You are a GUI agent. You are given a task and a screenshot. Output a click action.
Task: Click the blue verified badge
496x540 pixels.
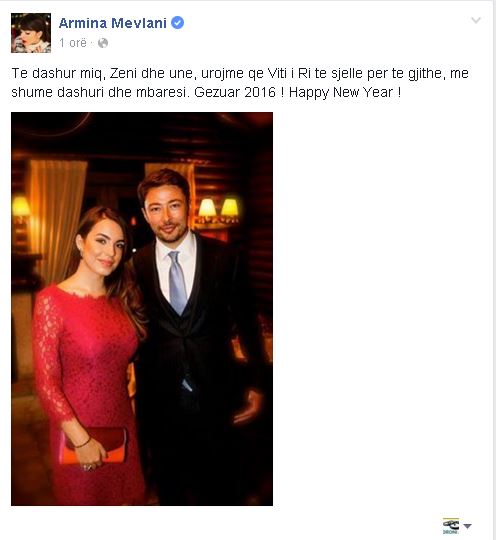coord(177,23)
